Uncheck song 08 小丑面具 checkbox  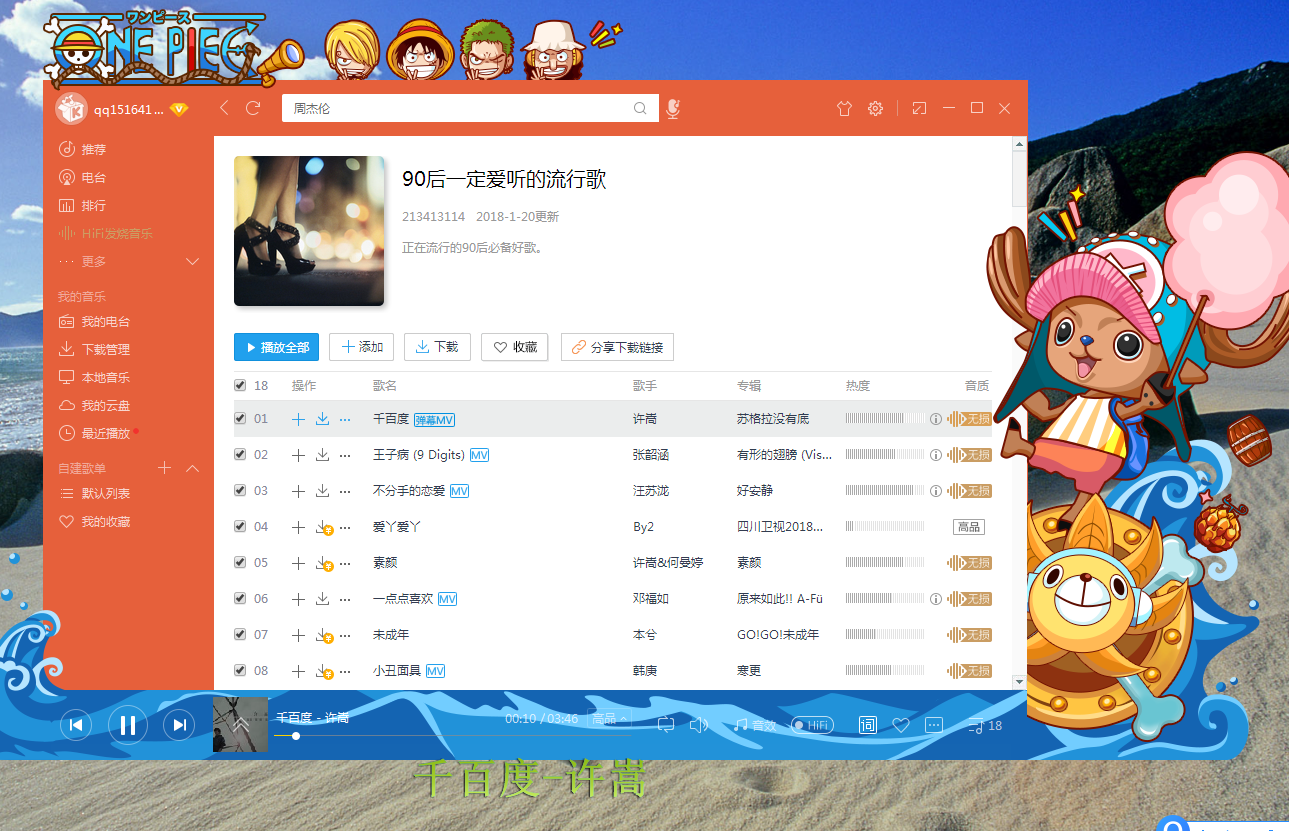coord(240,671)
